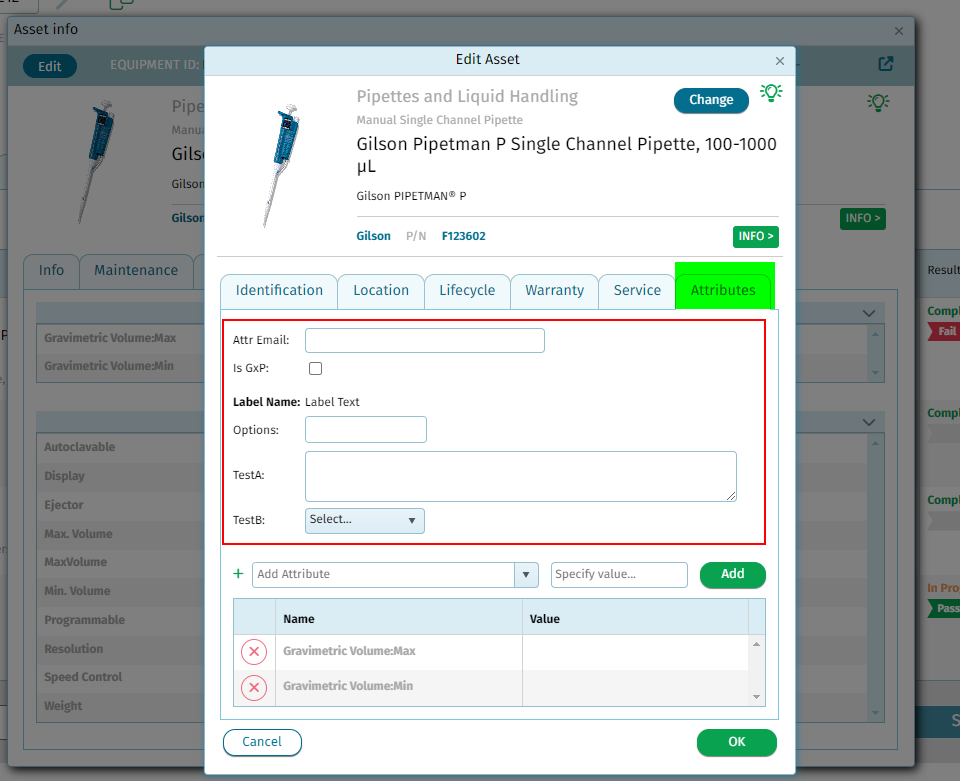Click the Add button for attributes
Image resolution: width=960 pixels, height=781 pixels.
coord(732,575)
